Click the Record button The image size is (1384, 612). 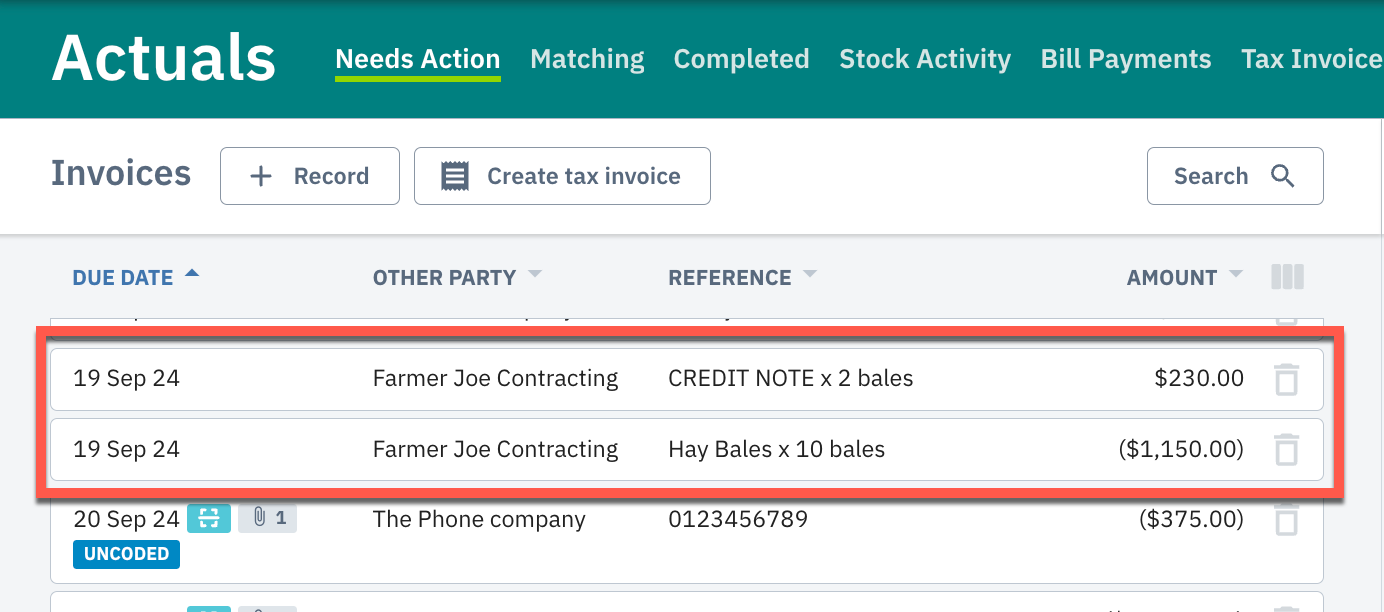(x=310, y=176)
